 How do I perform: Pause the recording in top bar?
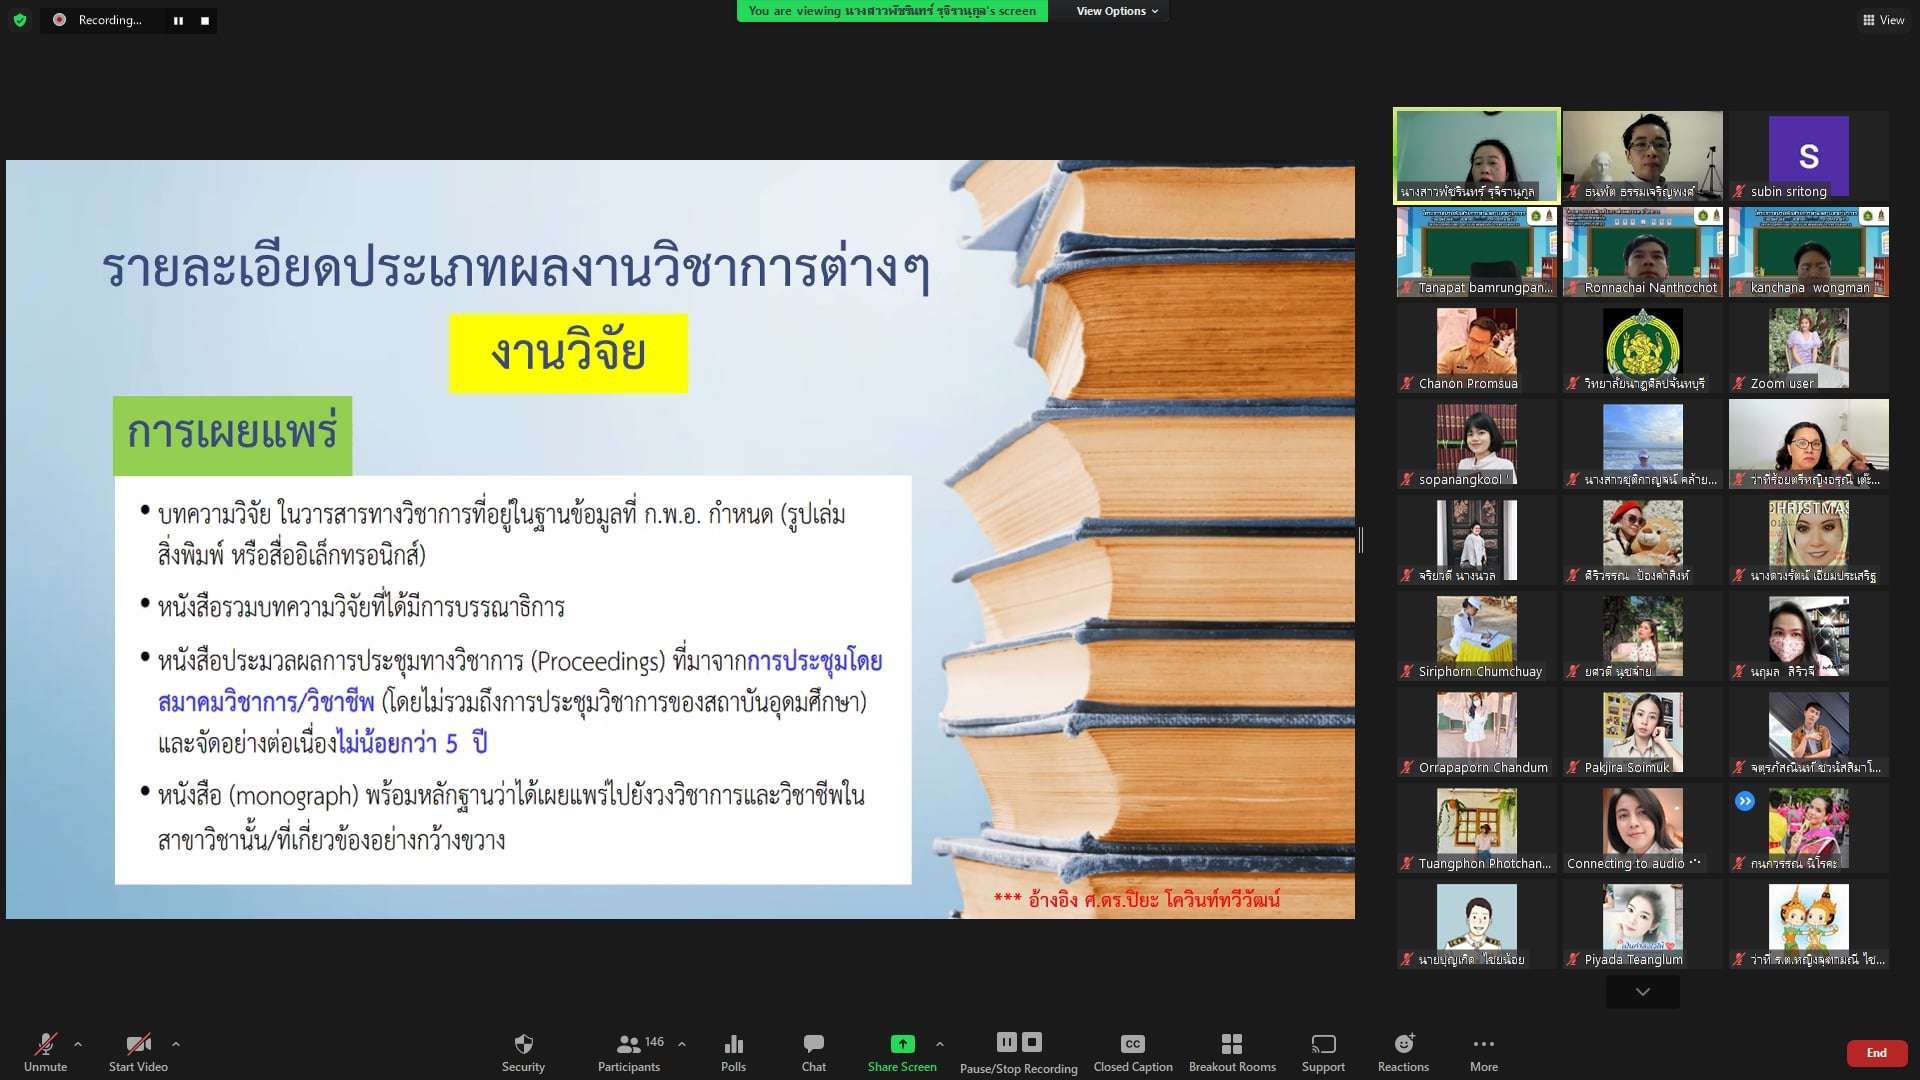(x=178, y=20)
